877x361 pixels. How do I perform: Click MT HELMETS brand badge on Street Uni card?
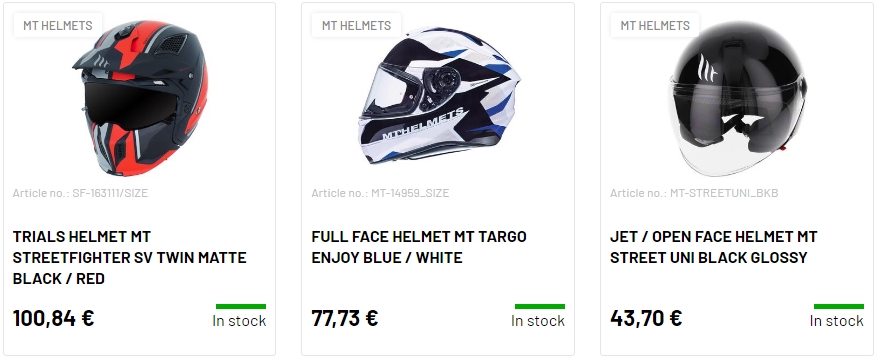655,25
